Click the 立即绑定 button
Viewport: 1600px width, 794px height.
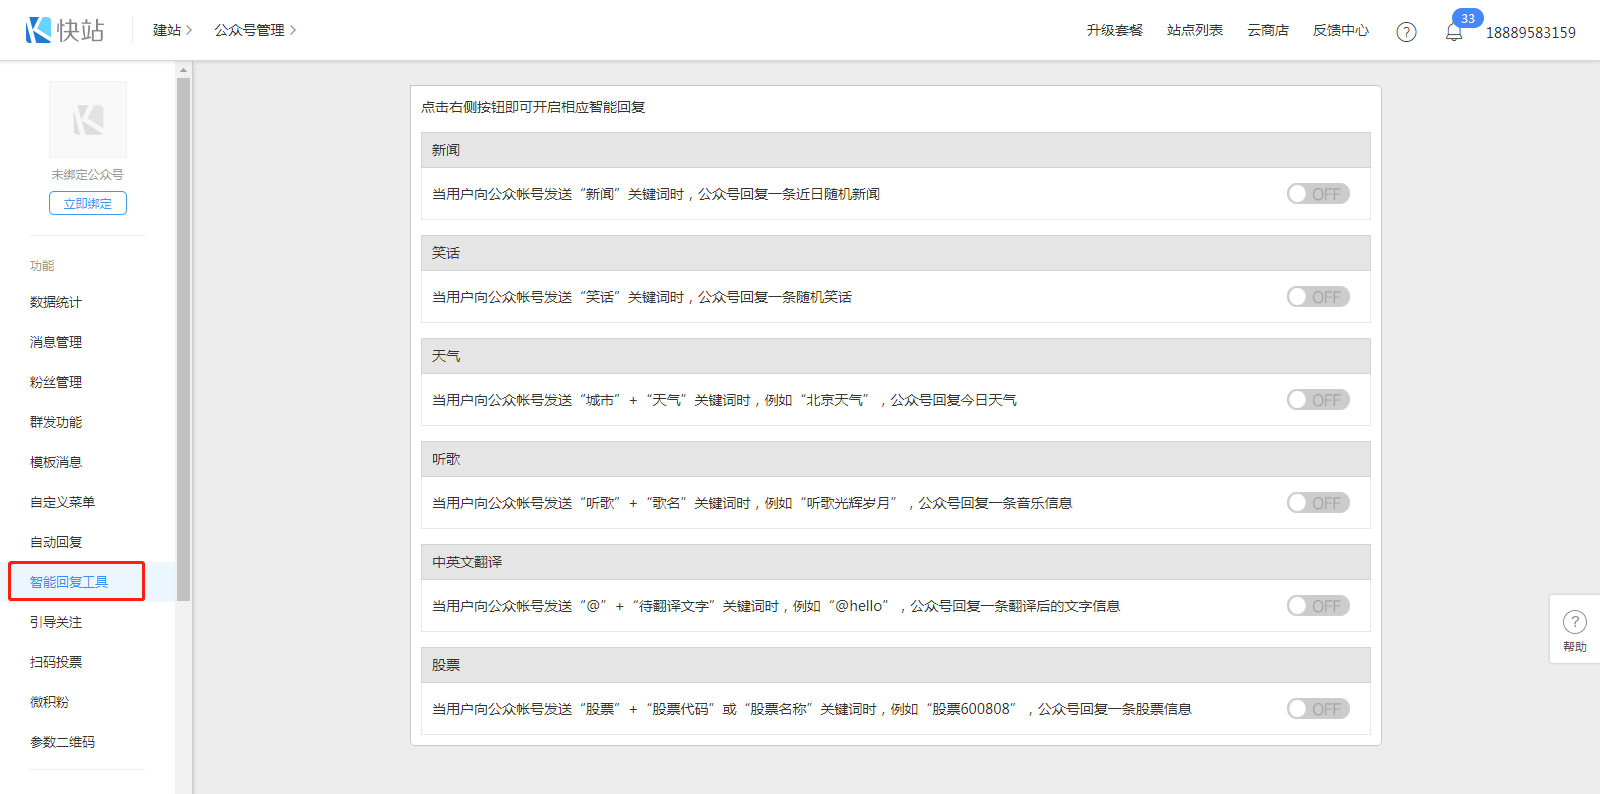(88, 203)
